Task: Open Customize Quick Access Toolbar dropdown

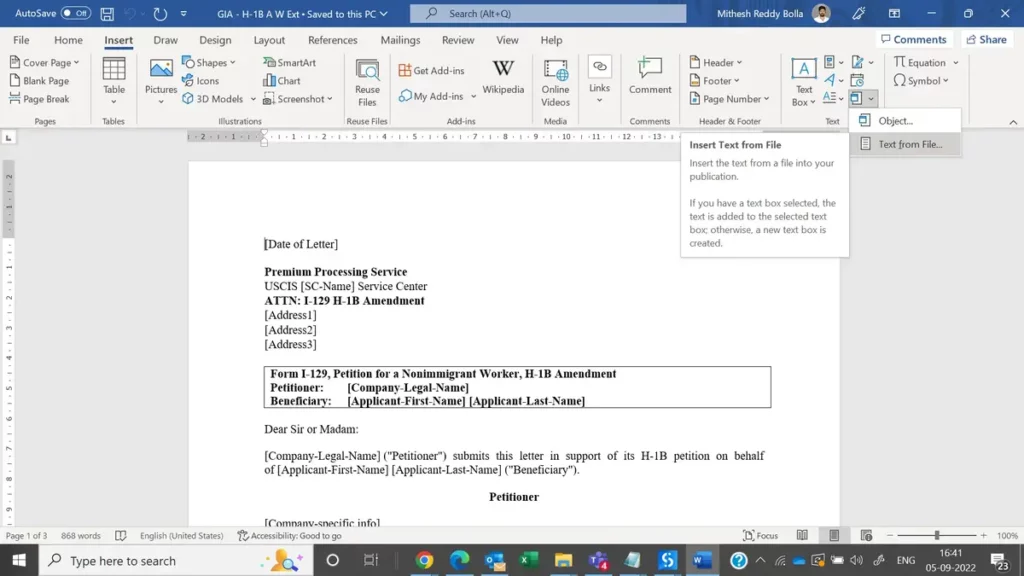Action: coord(184,13)
